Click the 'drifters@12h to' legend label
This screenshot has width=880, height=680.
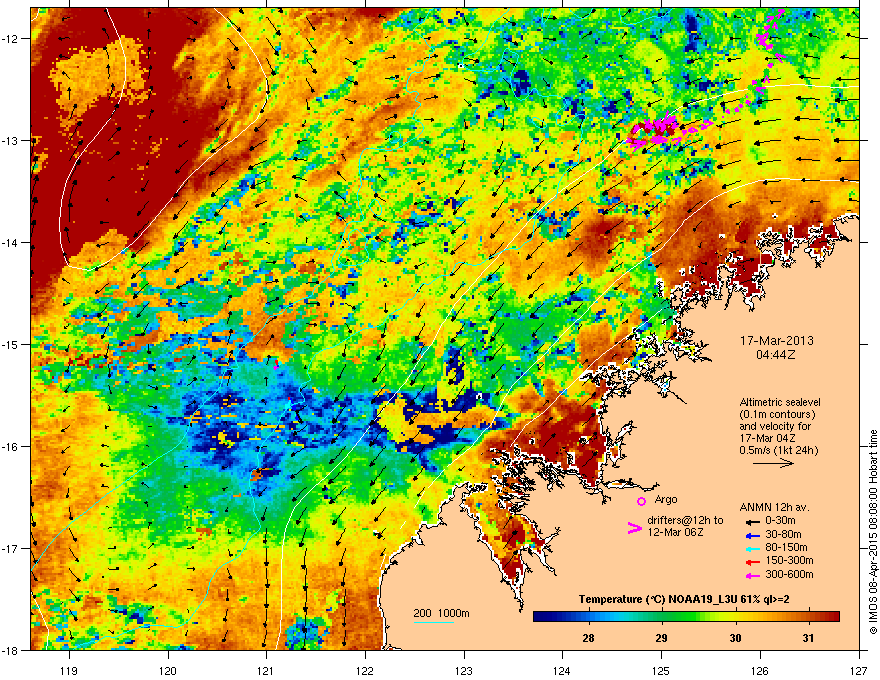point(685,521)
